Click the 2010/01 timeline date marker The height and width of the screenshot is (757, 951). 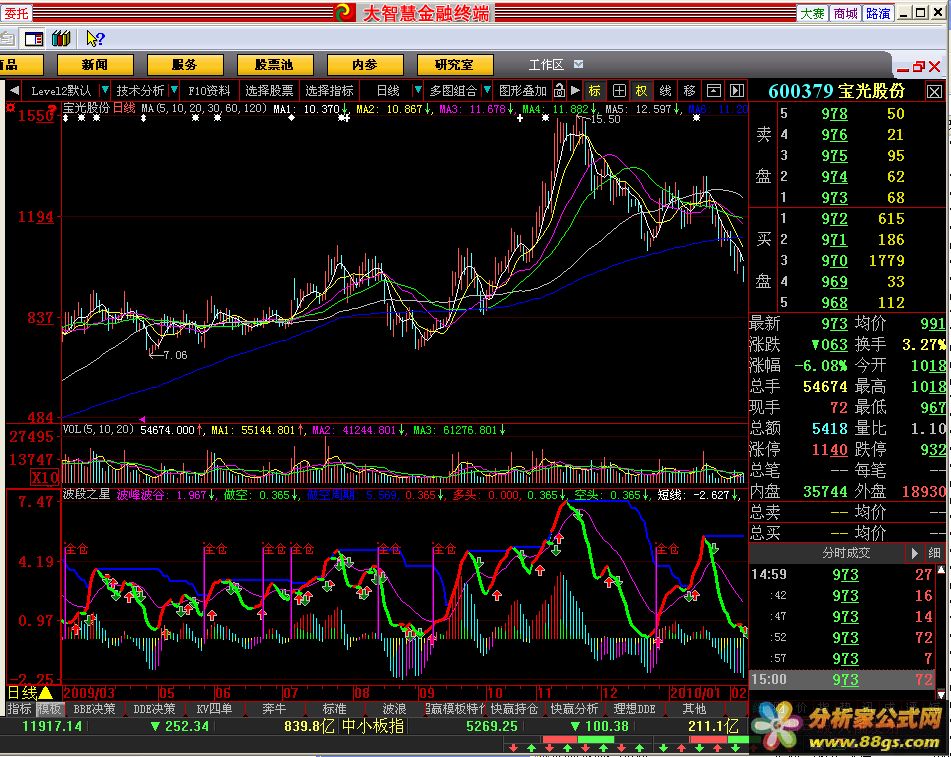(695, 693)
